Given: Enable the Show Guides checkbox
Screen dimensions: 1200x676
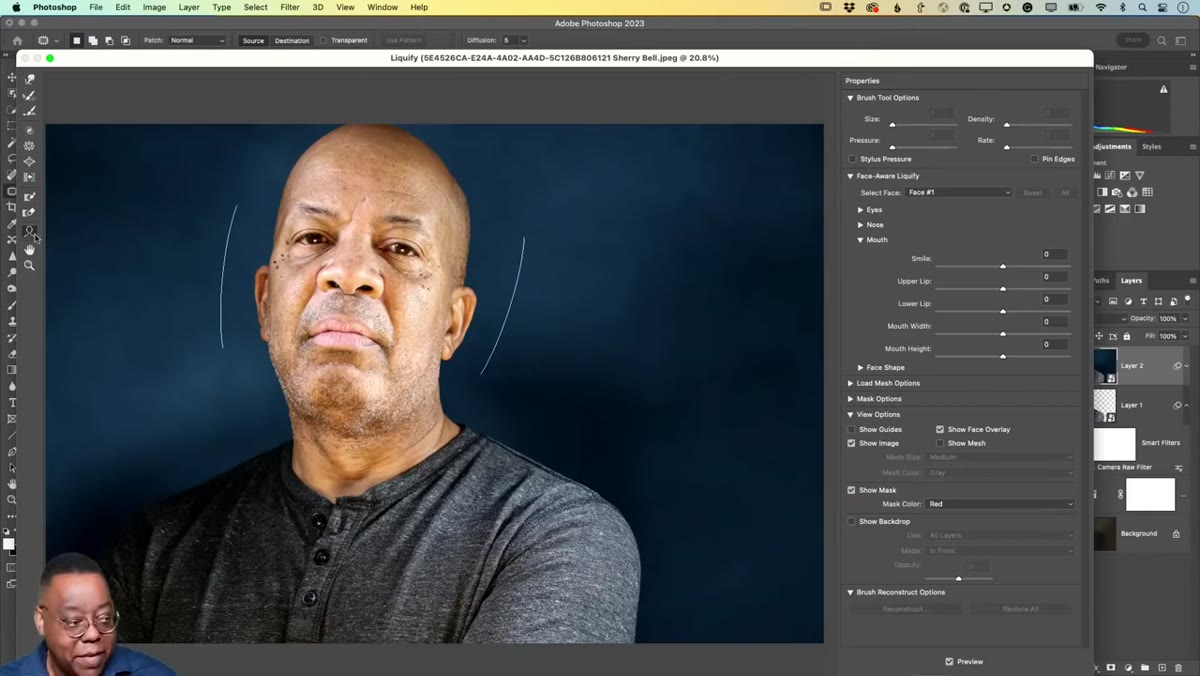Looking at the screenshot, I should (852, 429).
